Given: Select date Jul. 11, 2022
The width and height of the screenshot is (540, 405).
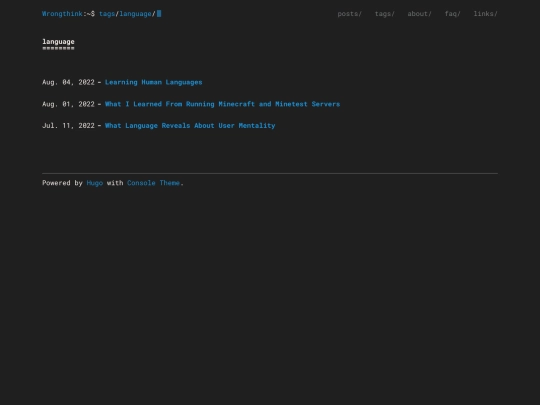Looking at the screenshot, I should click(x=68, y=126).
